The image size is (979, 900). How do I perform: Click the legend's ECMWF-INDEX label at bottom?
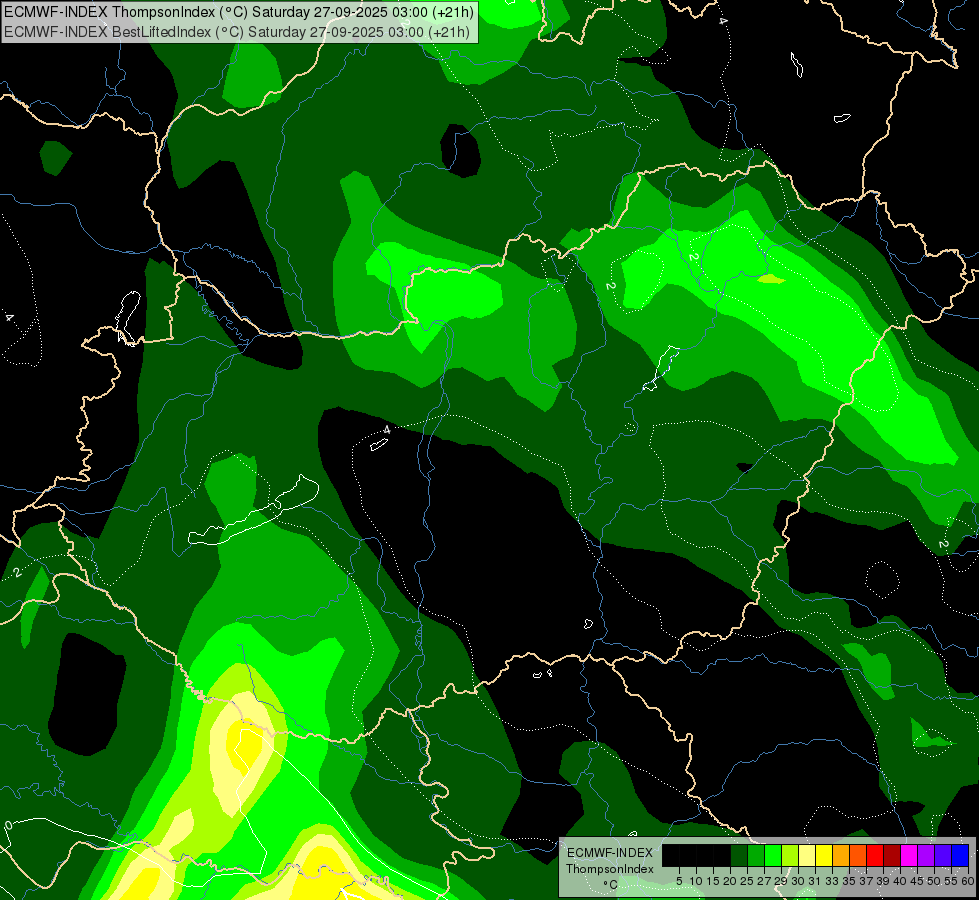tap(610, 853)
